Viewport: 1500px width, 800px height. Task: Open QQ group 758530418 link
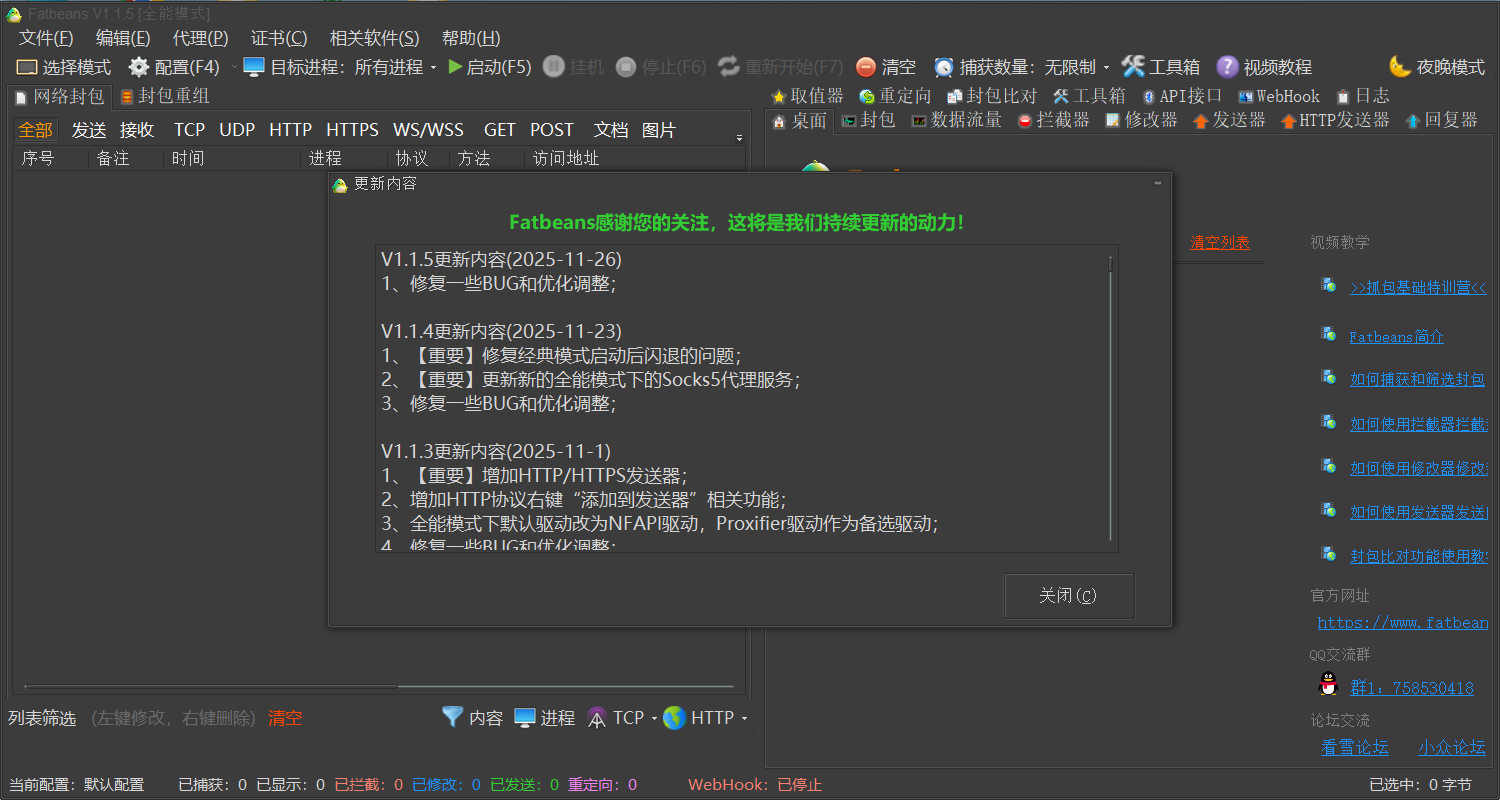coord(1411,687)
